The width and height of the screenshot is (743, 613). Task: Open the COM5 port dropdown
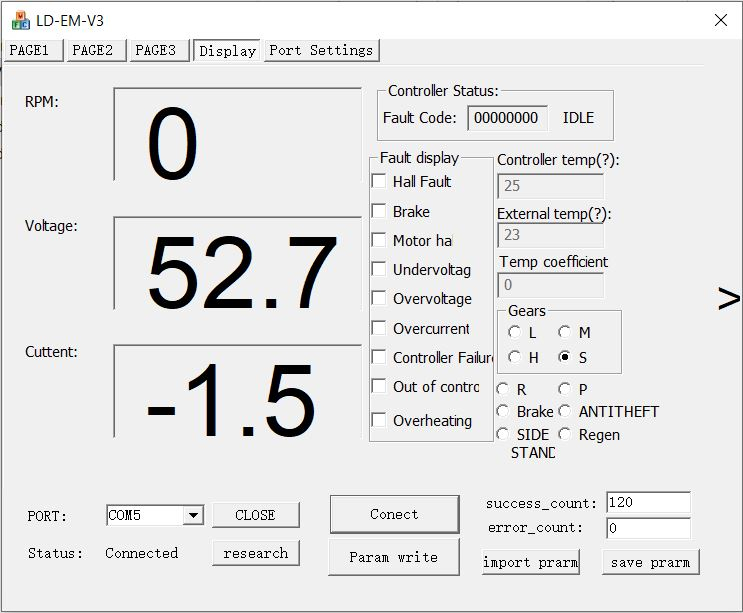193,515
